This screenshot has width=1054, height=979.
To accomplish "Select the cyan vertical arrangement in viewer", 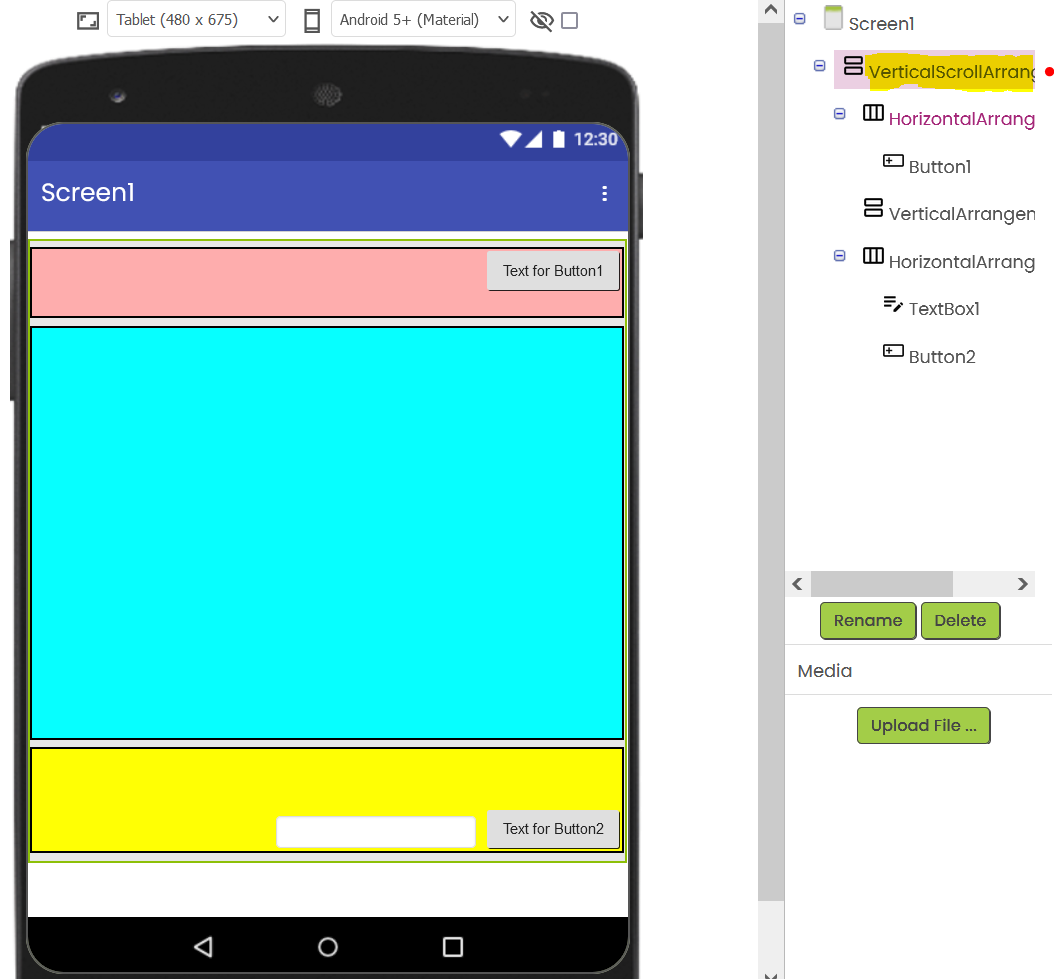I will pos(327,533).
